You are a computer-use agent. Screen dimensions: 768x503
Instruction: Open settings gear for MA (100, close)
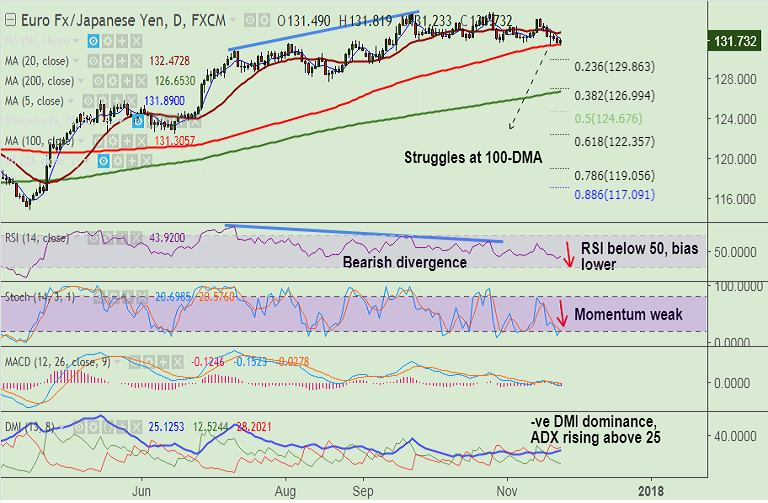113,142
